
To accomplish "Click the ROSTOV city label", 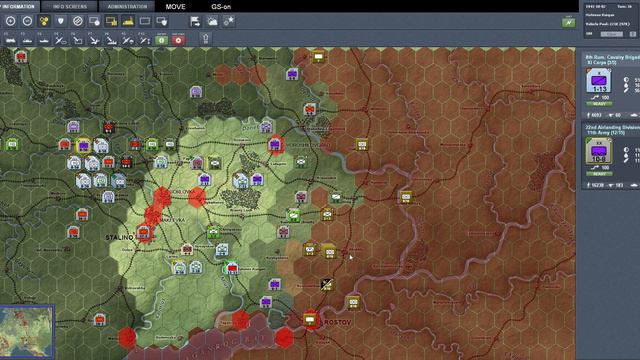I will pos(338,322).
